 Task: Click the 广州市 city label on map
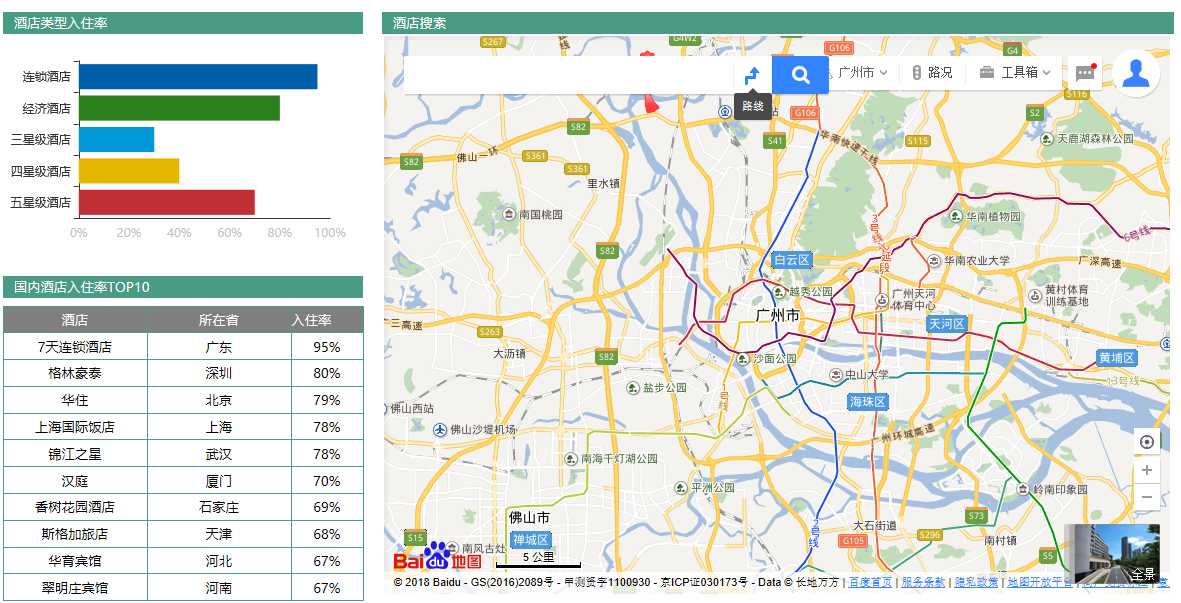point(778,316)
